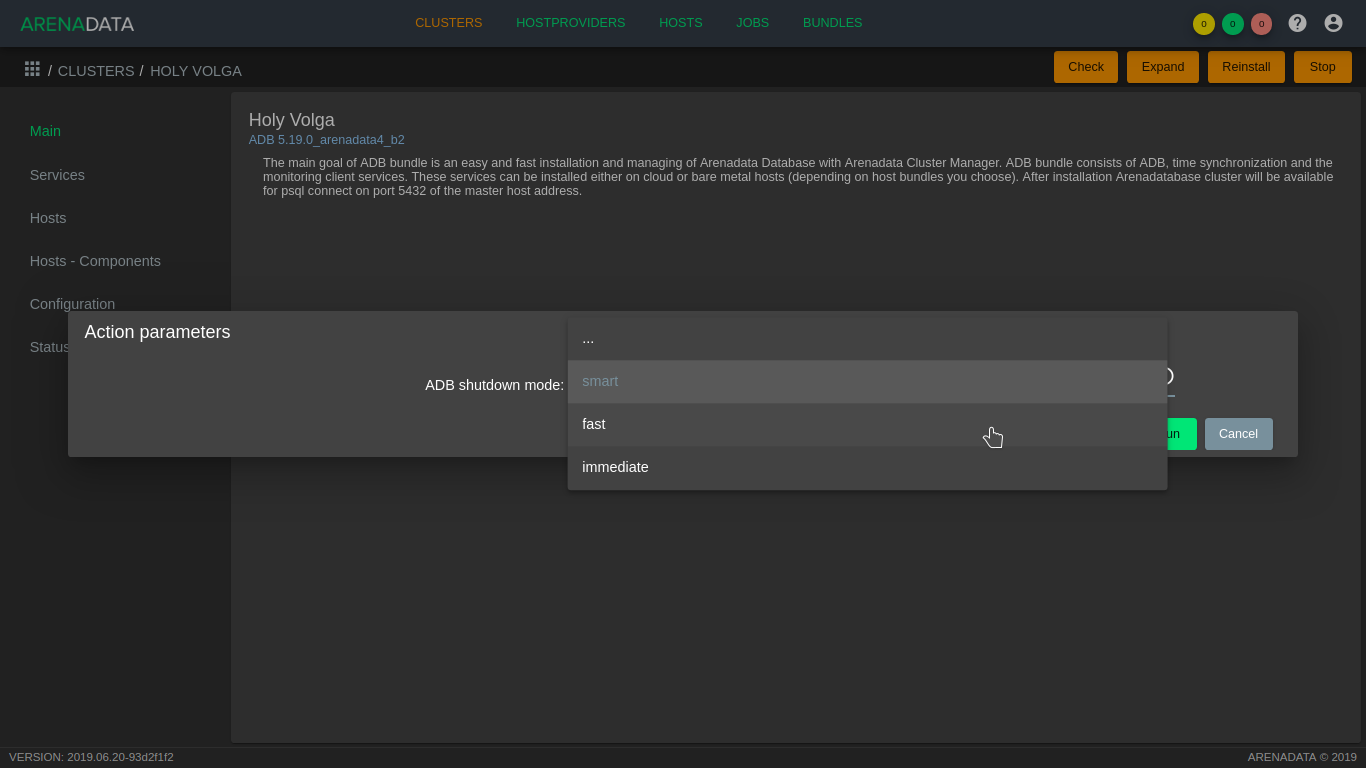
Task: Open the BUNDLES navigation item
Action: [x=832, y=23]
